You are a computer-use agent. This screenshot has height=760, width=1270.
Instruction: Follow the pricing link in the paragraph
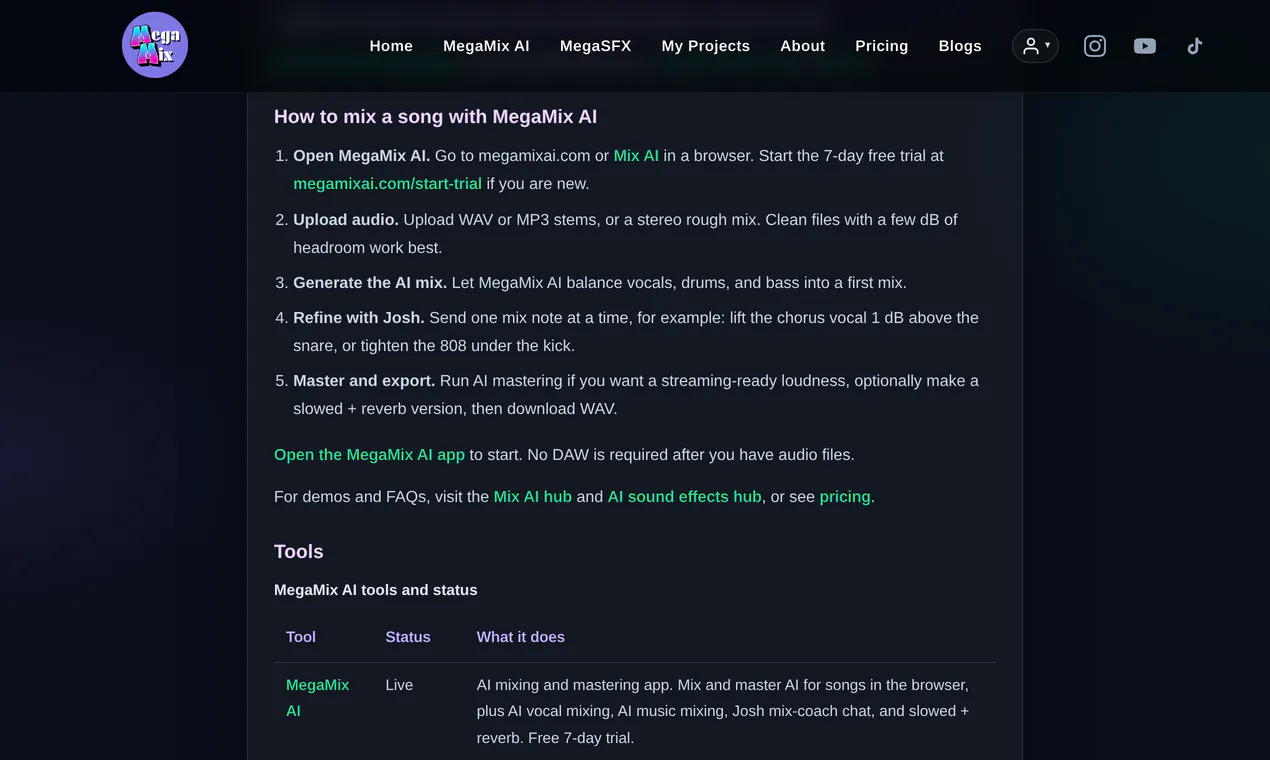coord(845,497)
